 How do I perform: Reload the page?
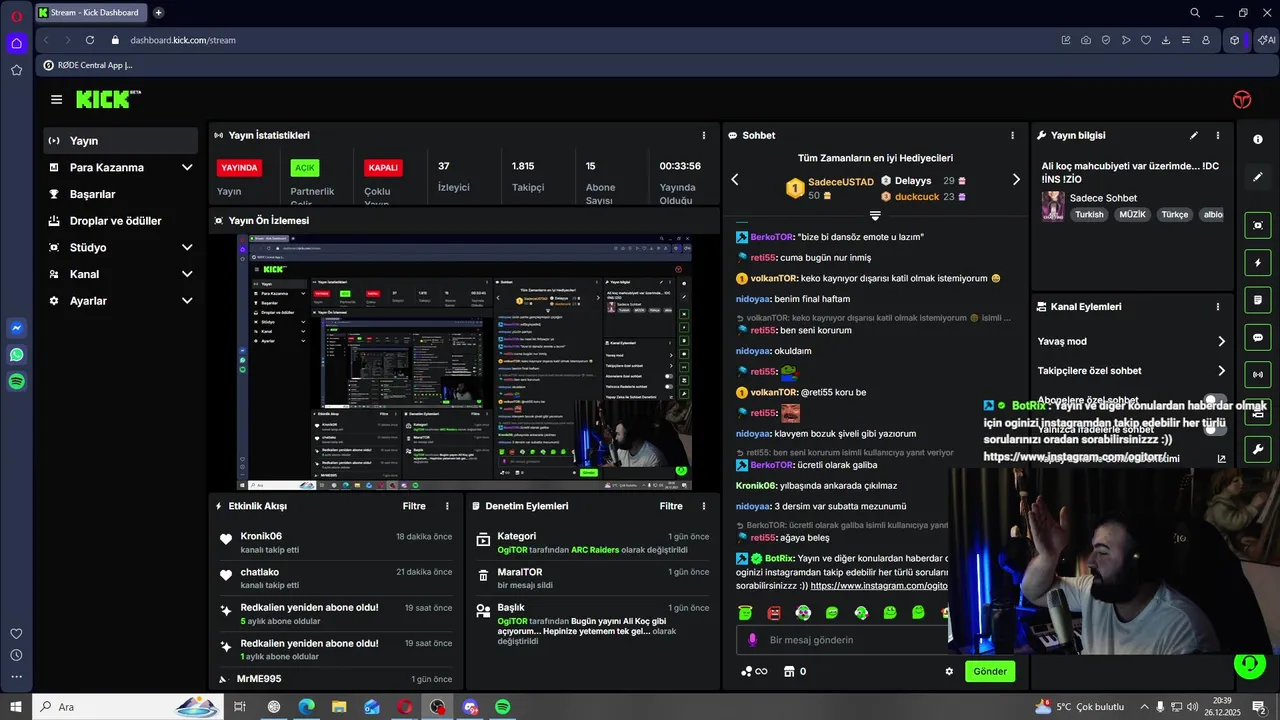(x=90, y=40)
